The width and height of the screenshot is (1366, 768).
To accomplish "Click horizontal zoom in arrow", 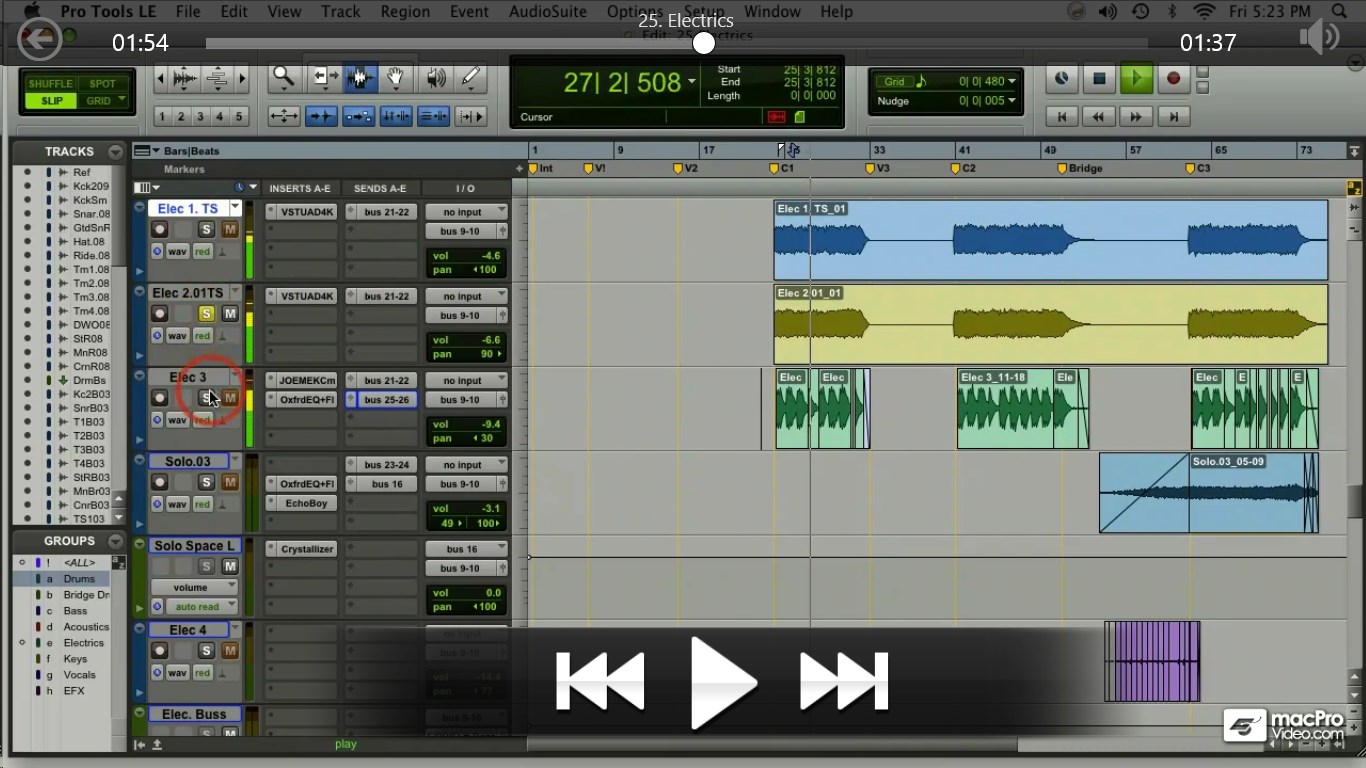I will click(241, 78).
